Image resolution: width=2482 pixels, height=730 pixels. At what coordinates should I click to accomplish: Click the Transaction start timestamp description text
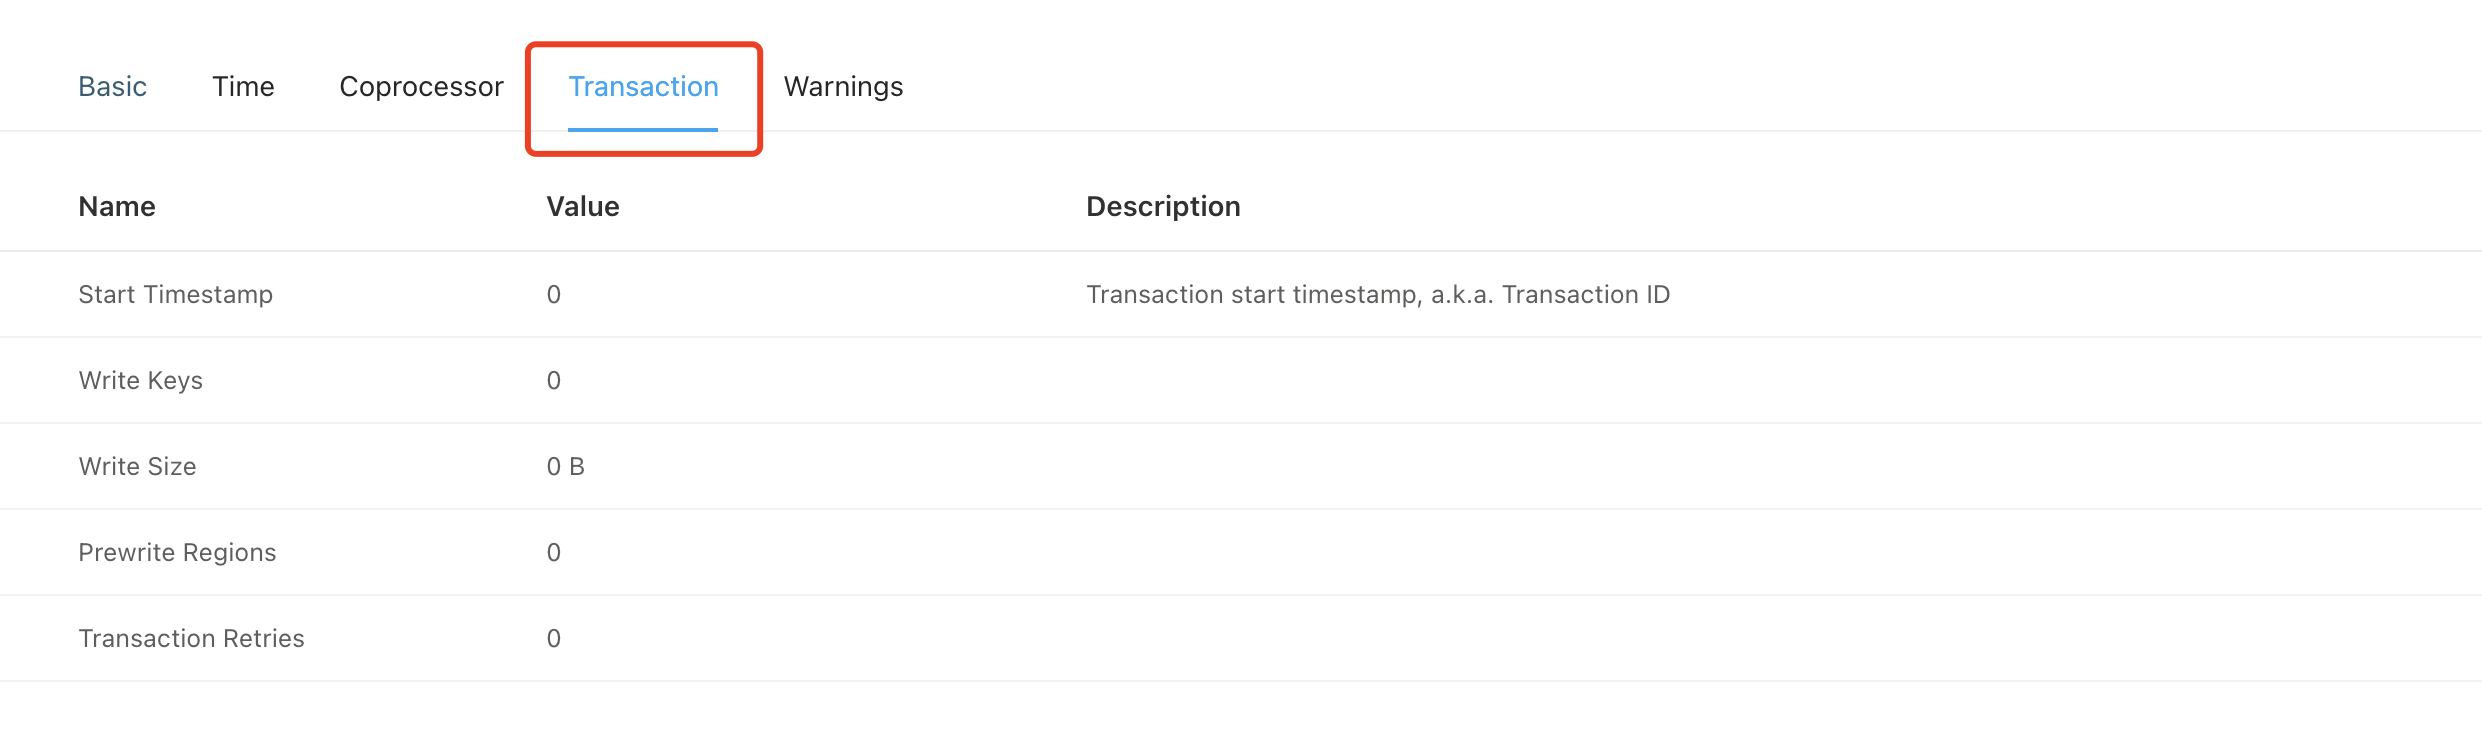tap(1378, 295)
